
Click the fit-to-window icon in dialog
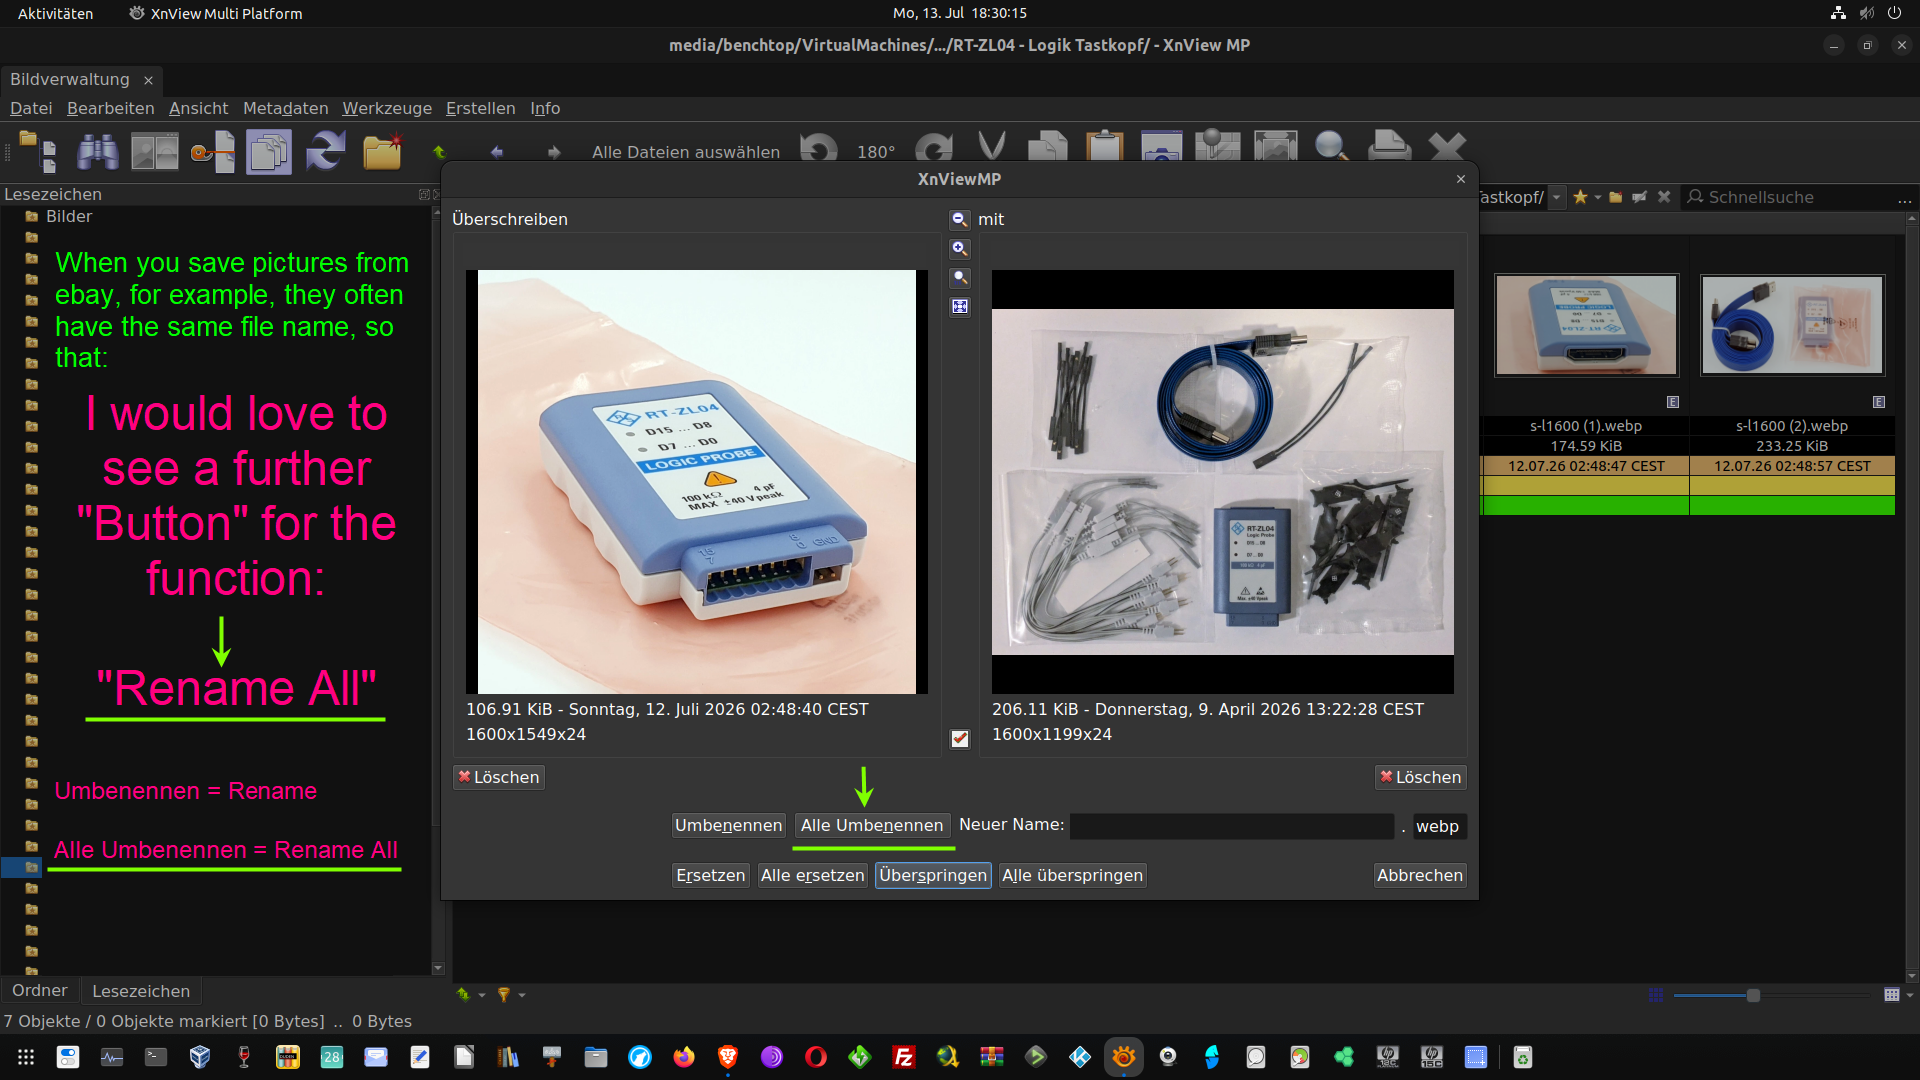[960, 307]
